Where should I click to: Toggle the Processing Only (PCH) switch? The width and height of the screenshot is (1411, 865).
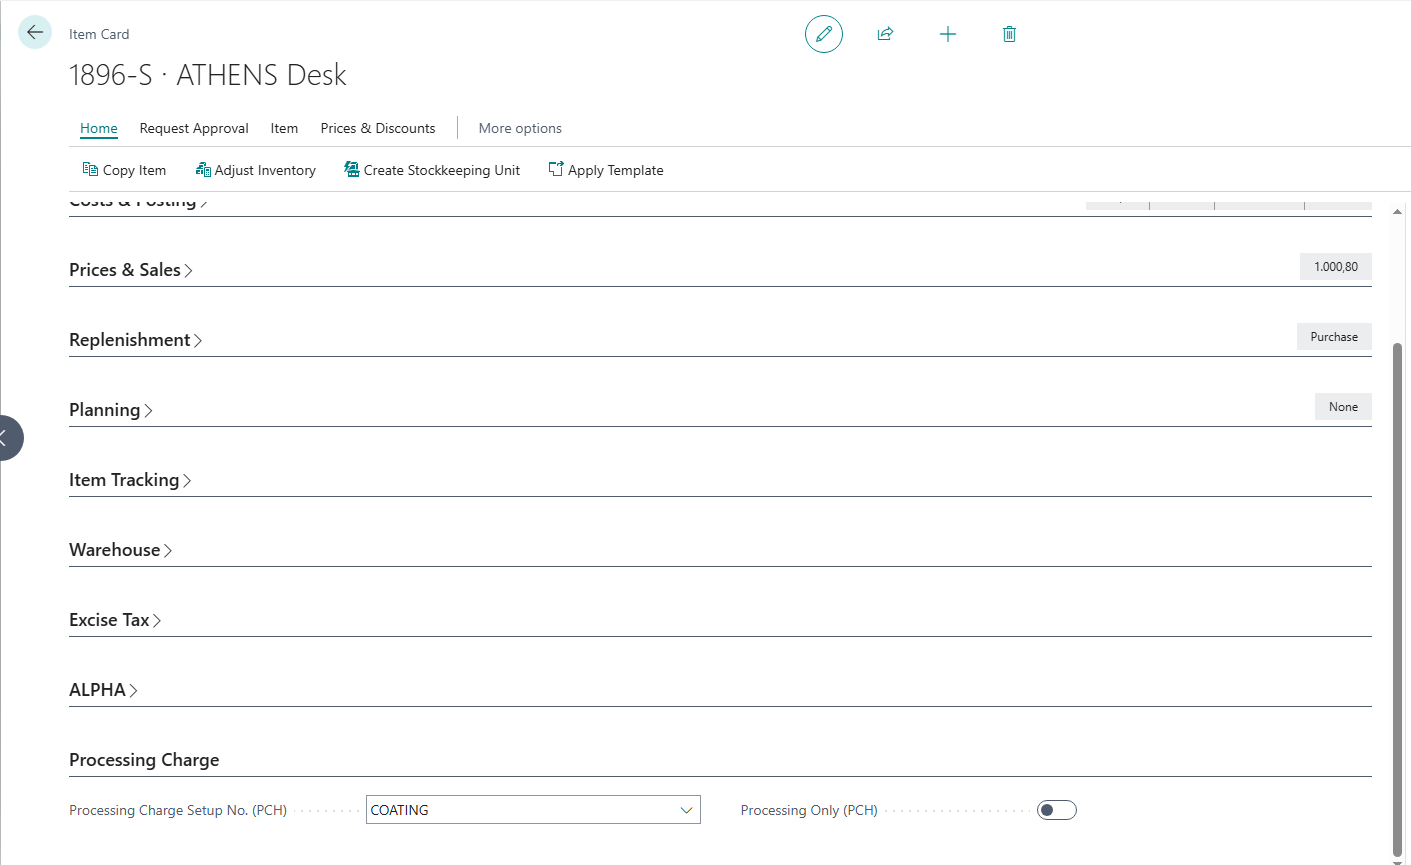point(1057,810)
